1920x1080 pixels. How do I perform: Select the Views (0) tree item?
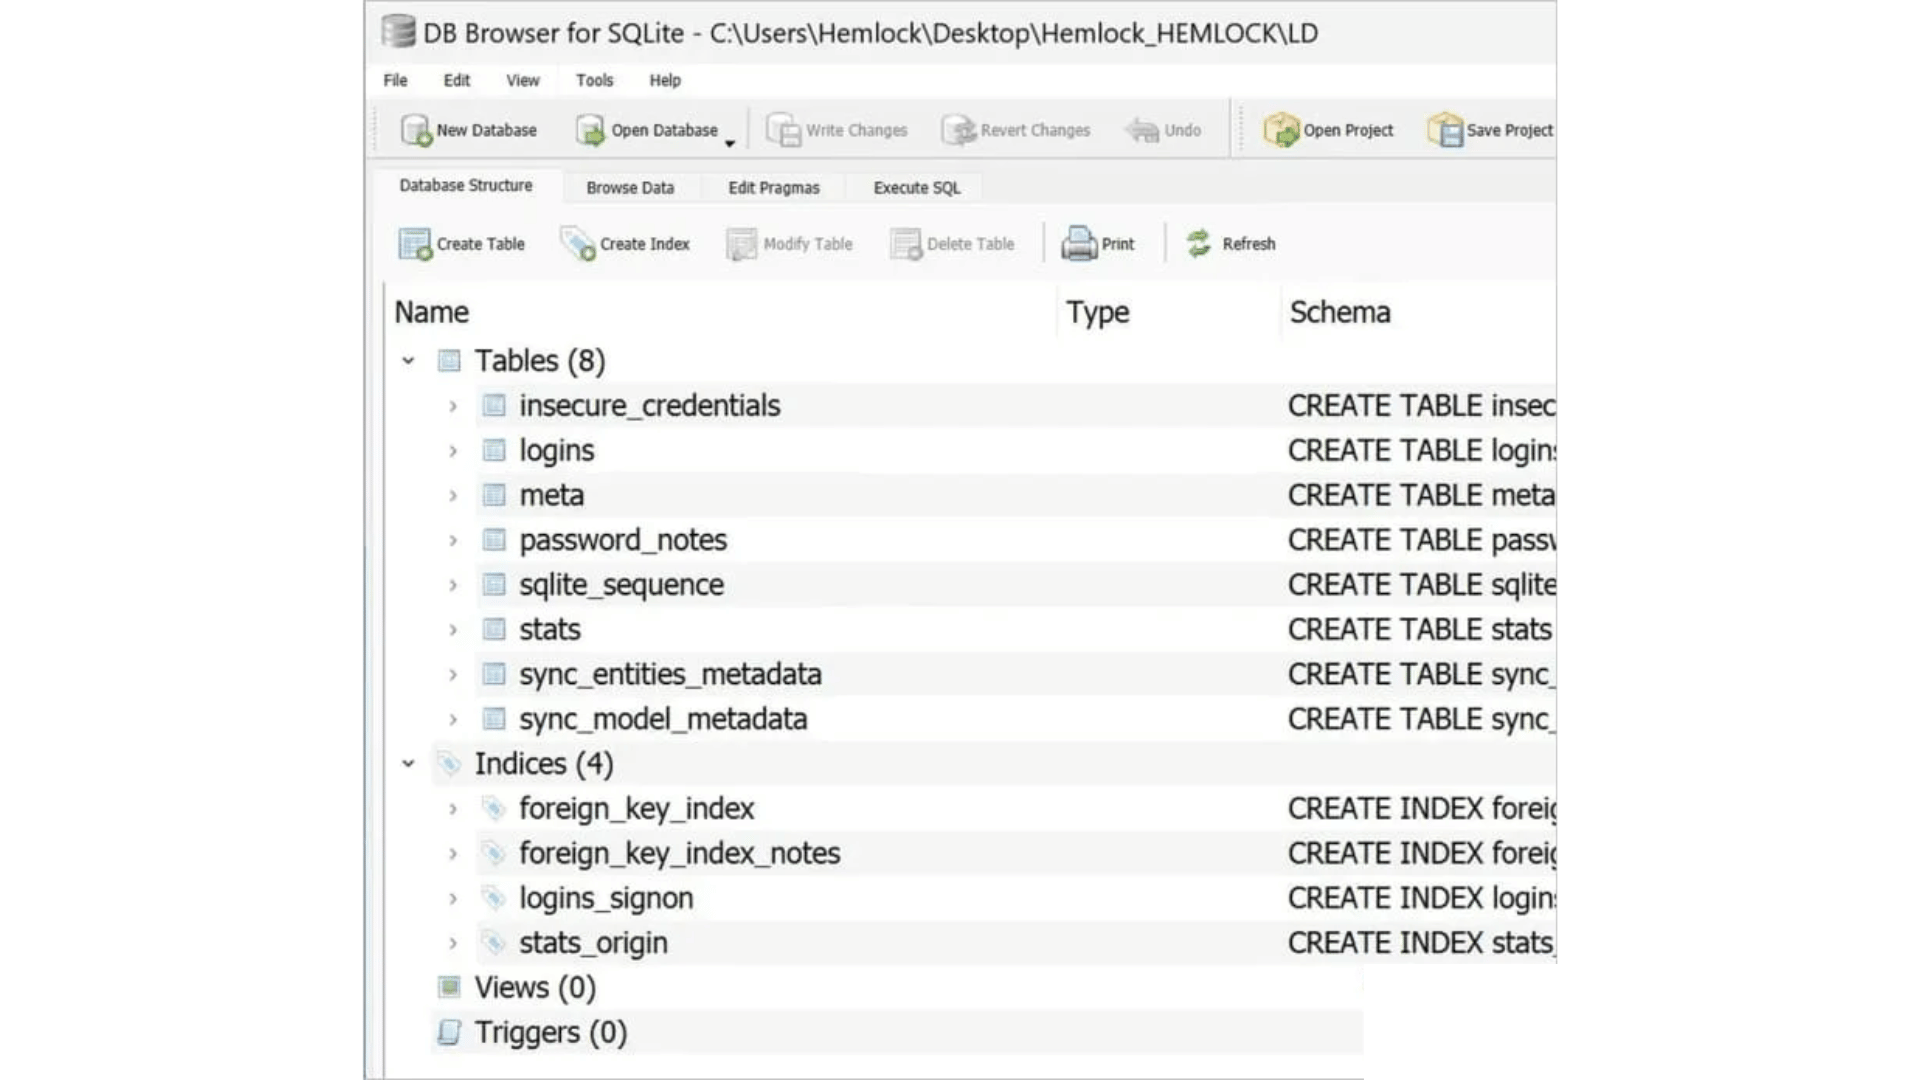[535, 988]
